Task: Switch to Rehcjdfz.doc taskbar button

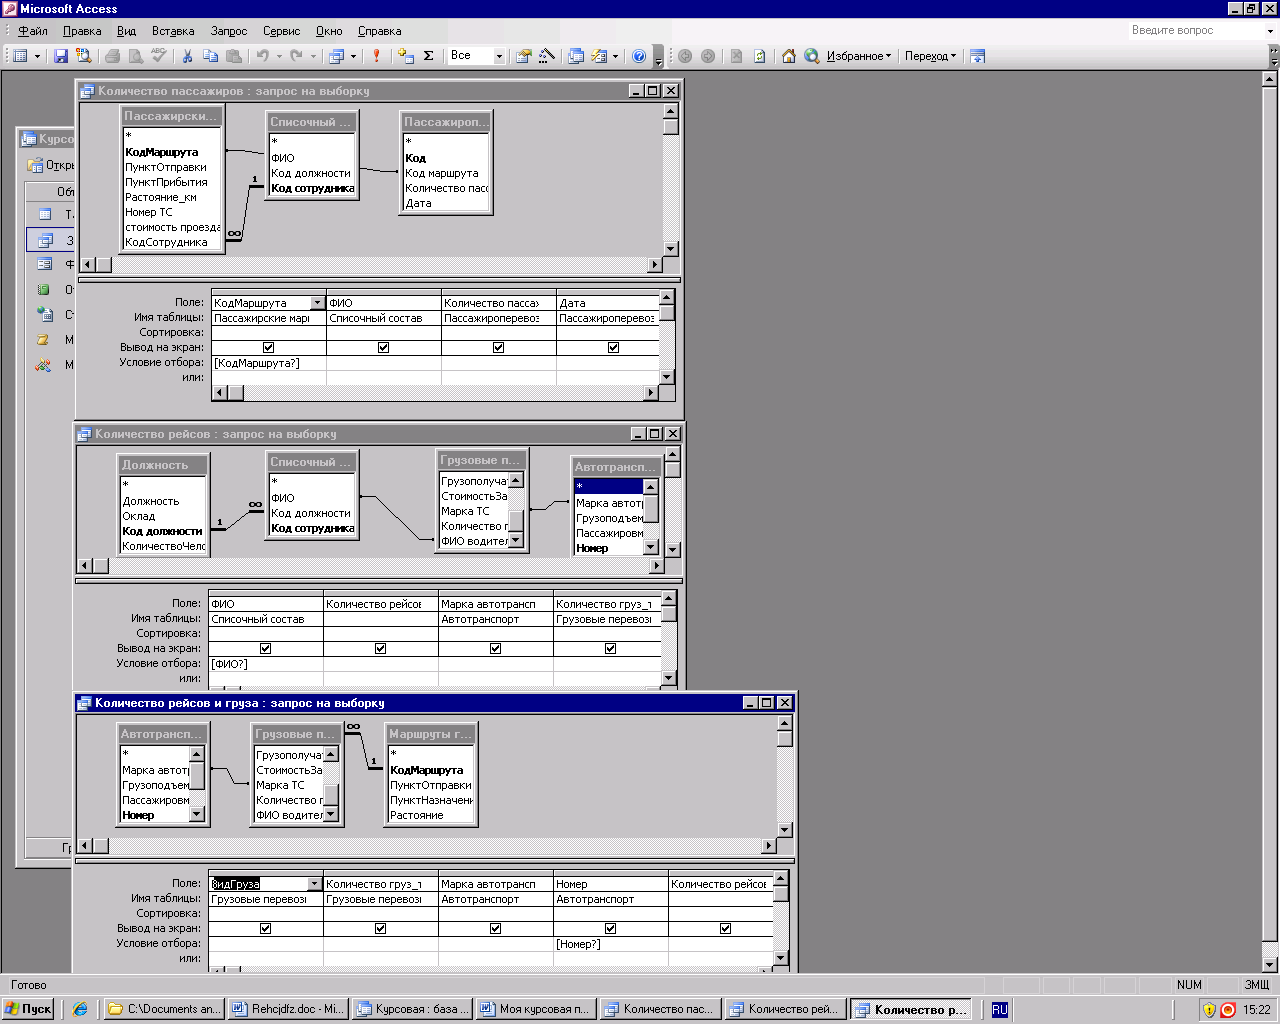Action: pyautogui.click(x=287, y=1009)
